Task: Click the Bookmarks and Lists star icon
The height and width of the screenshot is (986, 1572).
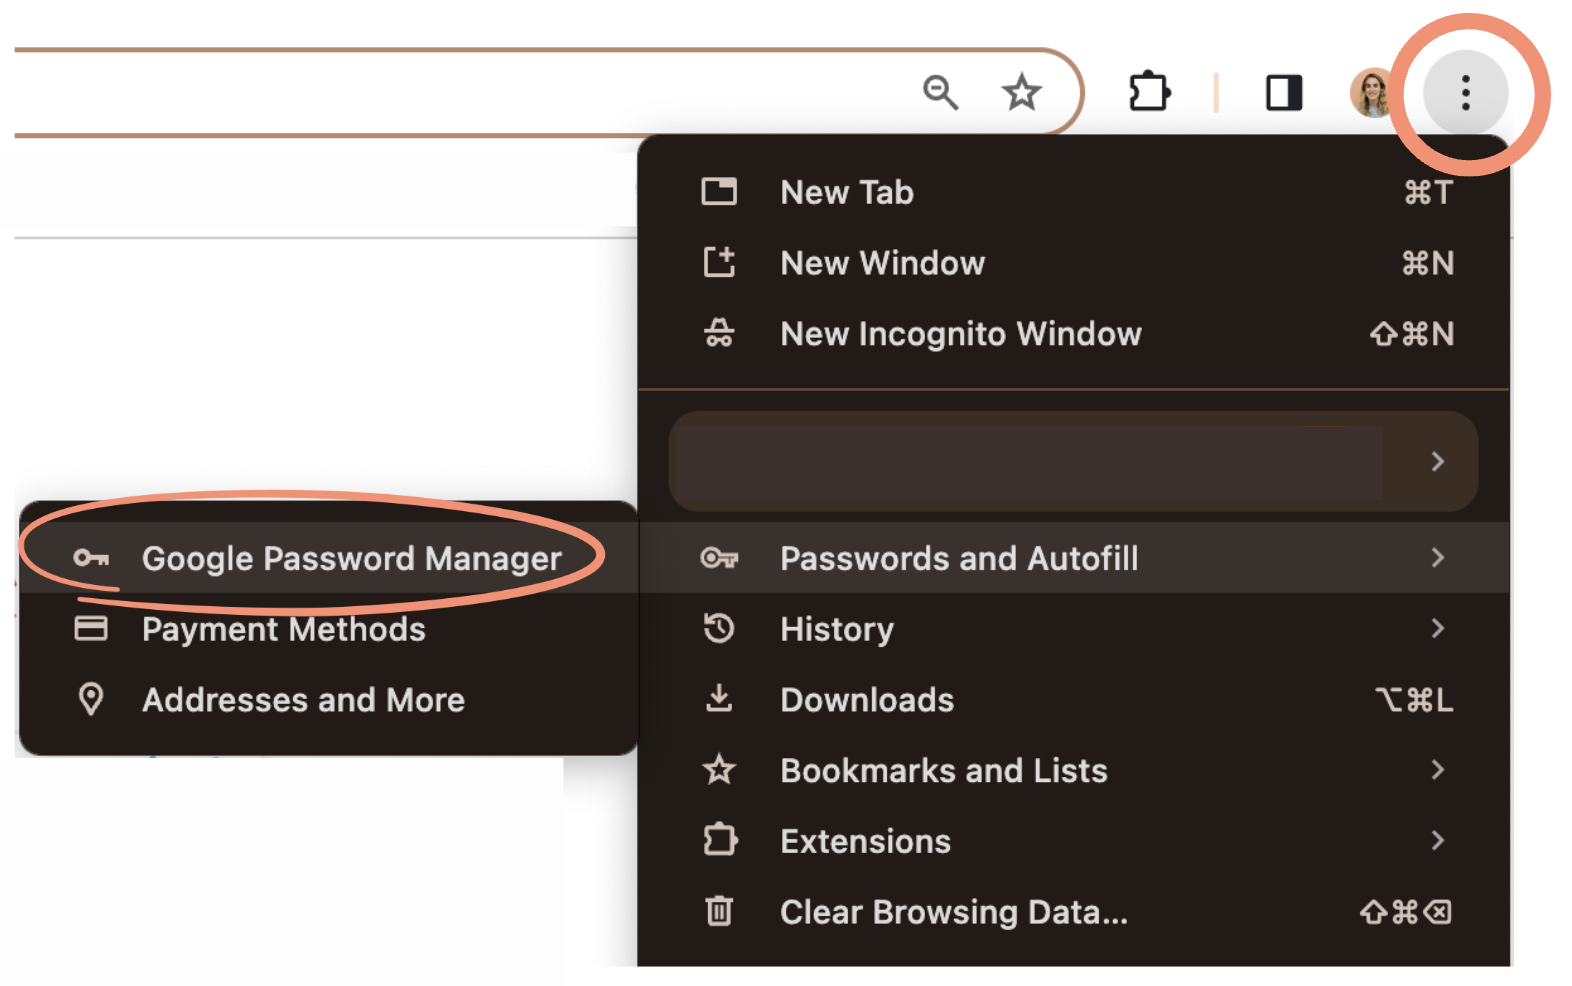Action: [x=719, y=770]
